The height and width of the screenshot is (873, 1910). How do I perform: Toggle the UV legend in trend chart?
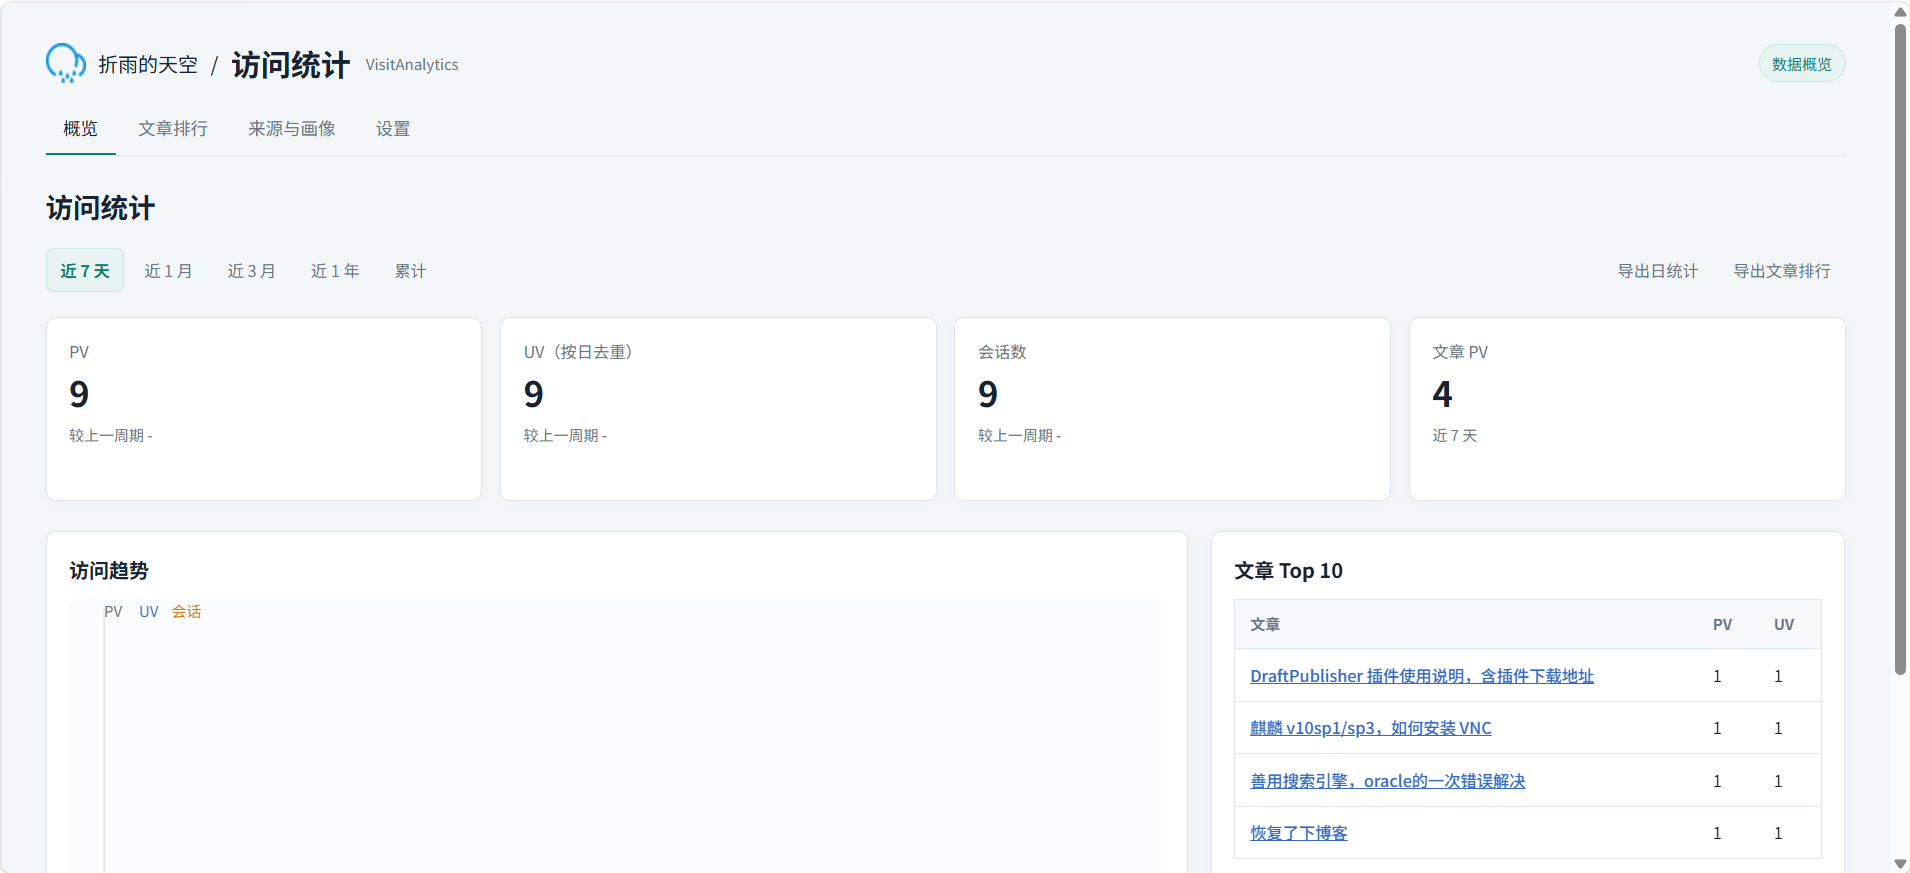click(x=149, y=612)
